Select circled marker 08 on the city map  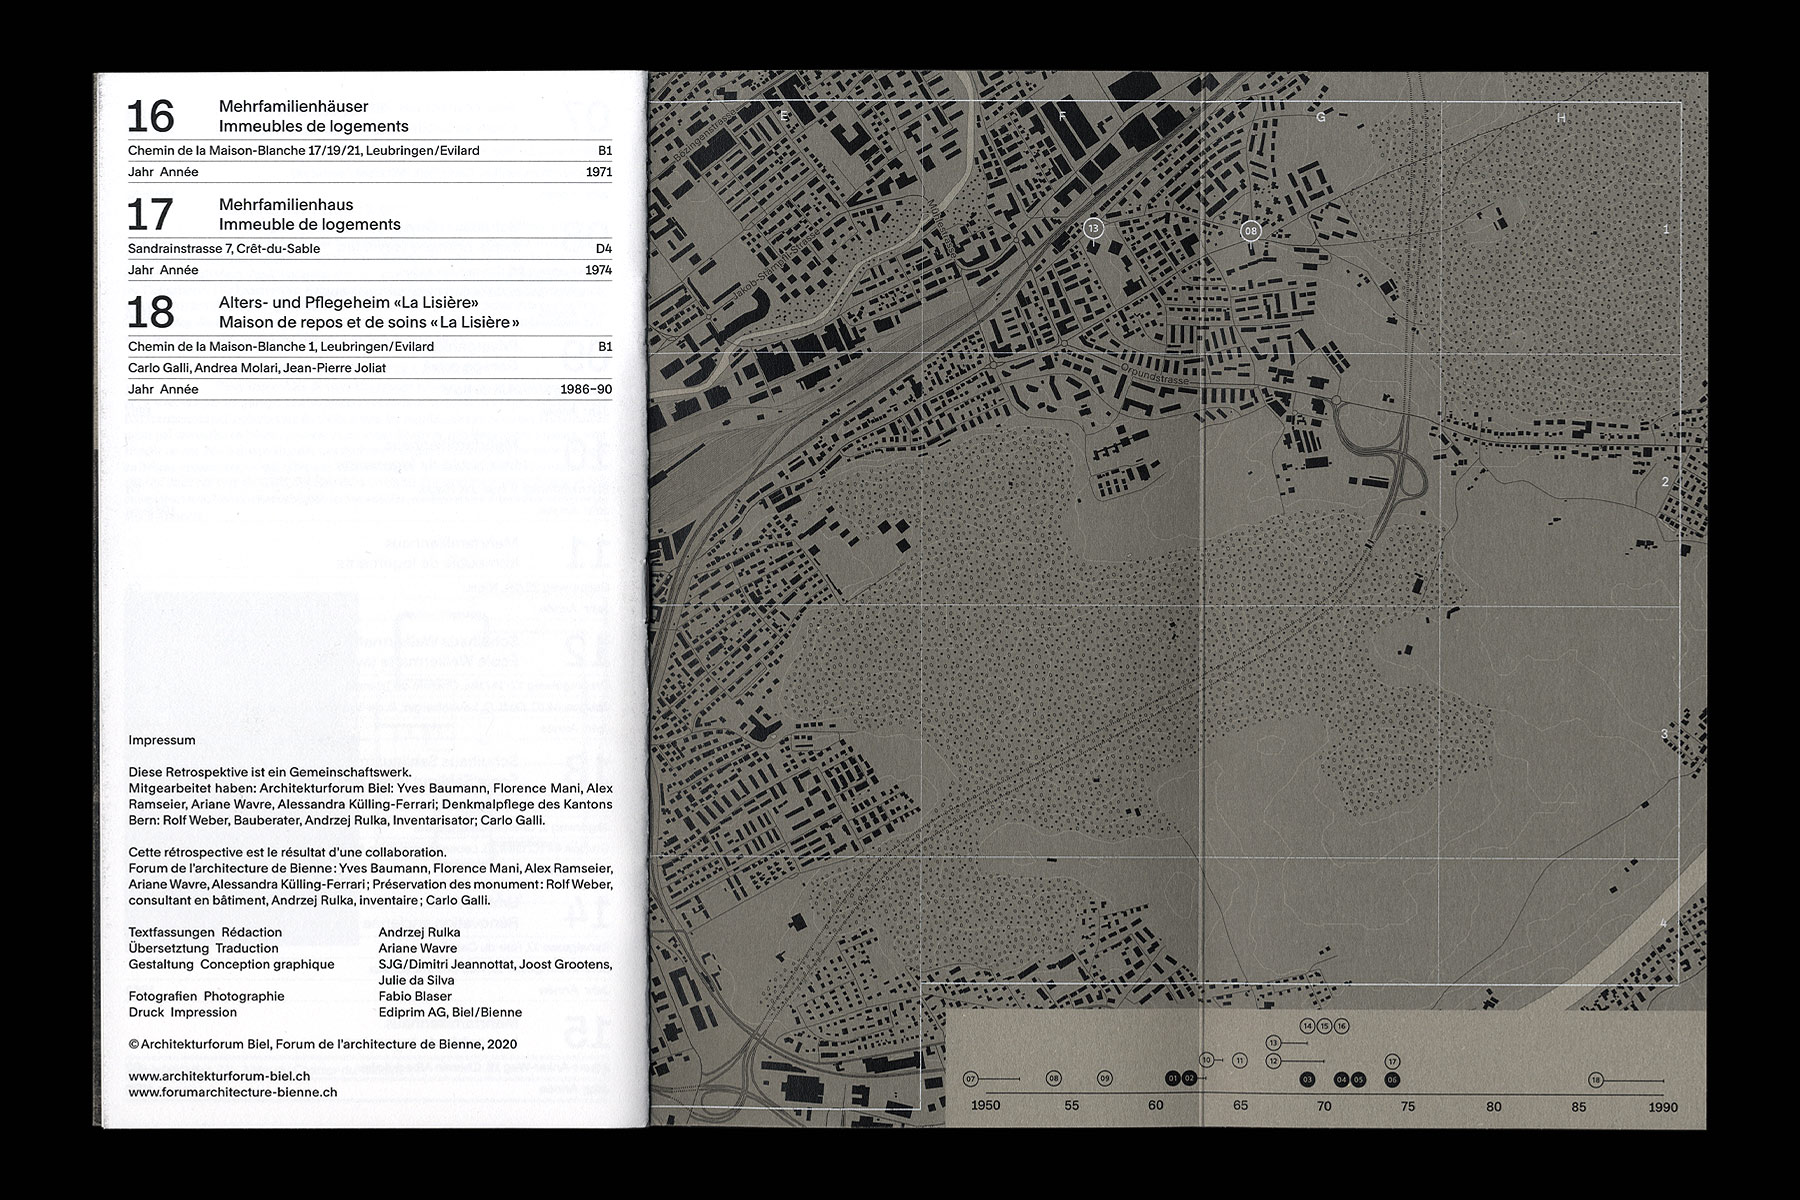coord(1250,231)
